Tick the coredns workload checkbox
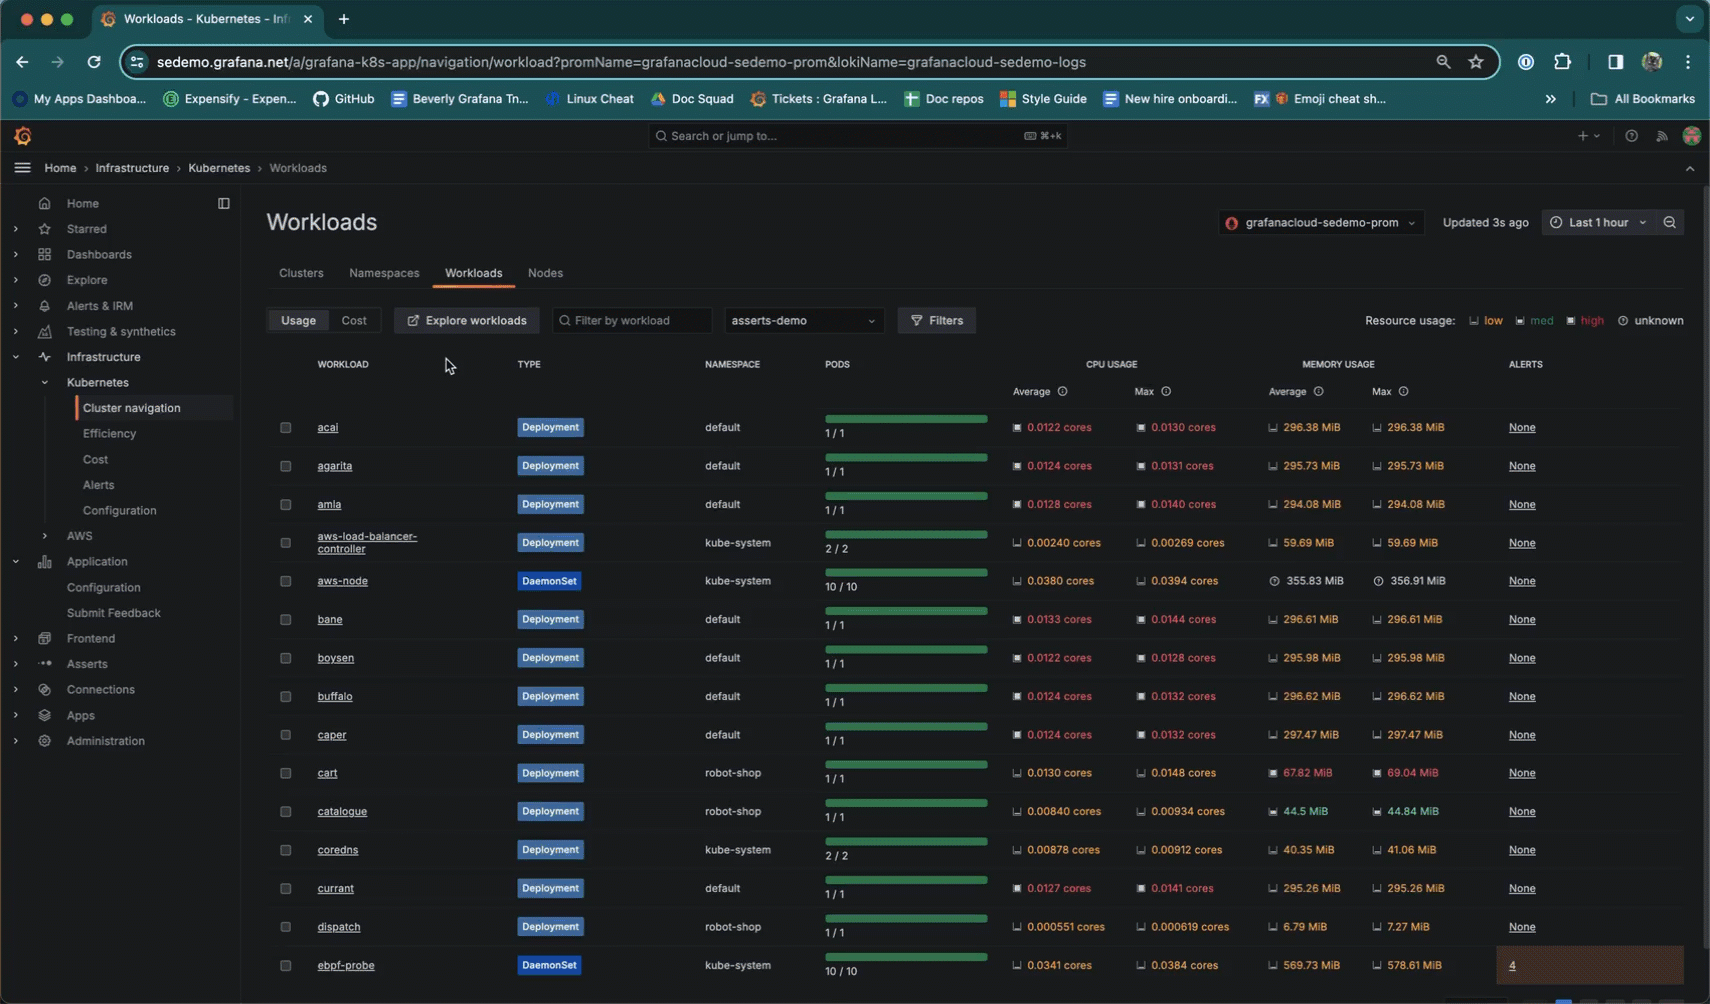This screenshot has width=1710, height=1004. coord(286,850)
